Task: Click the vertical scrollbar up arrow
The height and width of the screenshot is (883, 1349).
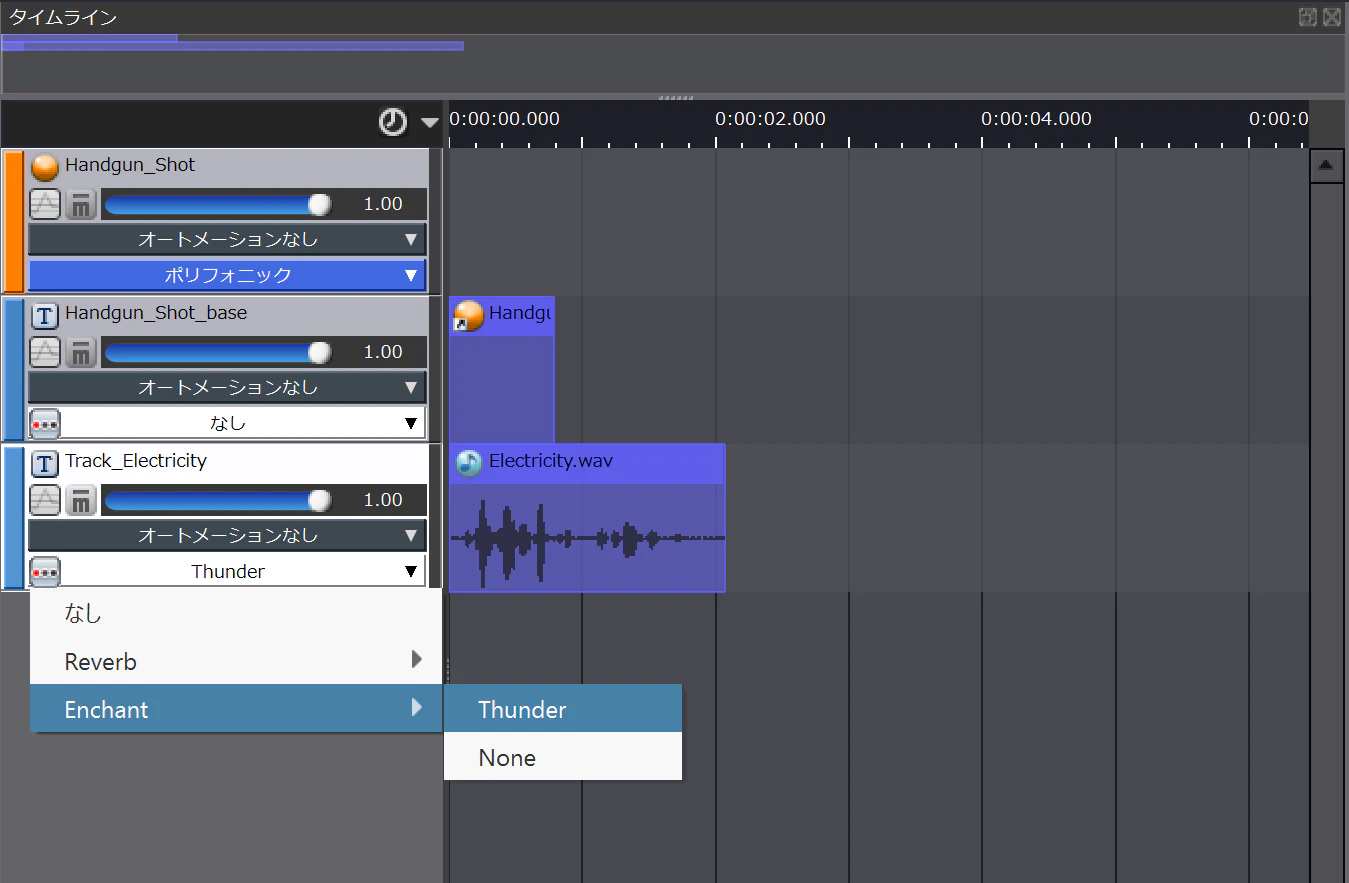Action: [1326, 166]
